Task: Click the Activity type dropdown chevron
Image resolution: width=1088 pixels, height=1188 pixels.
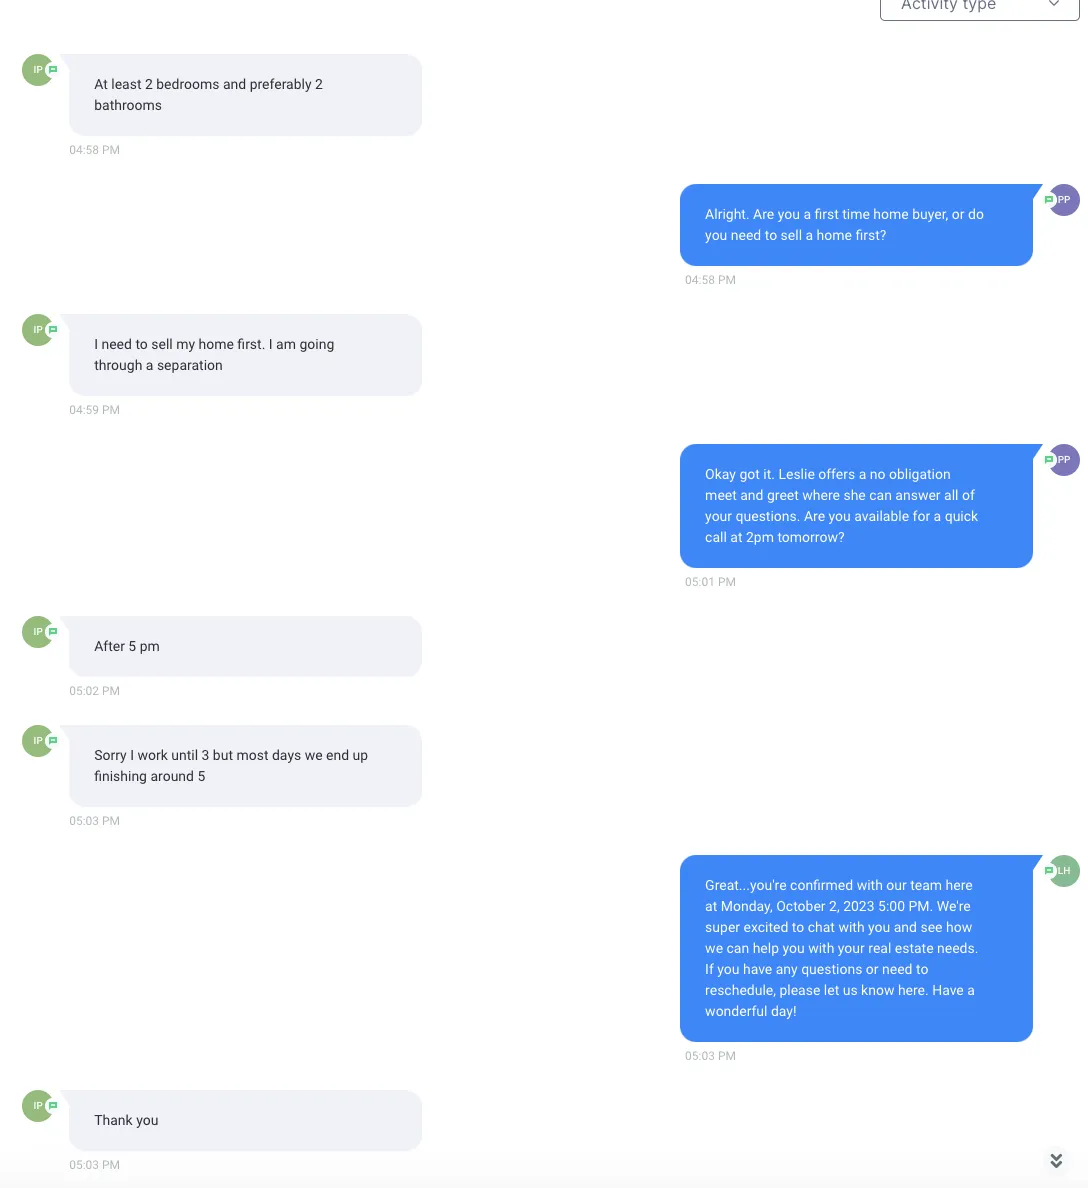Action: click(x=1054, y=5)
